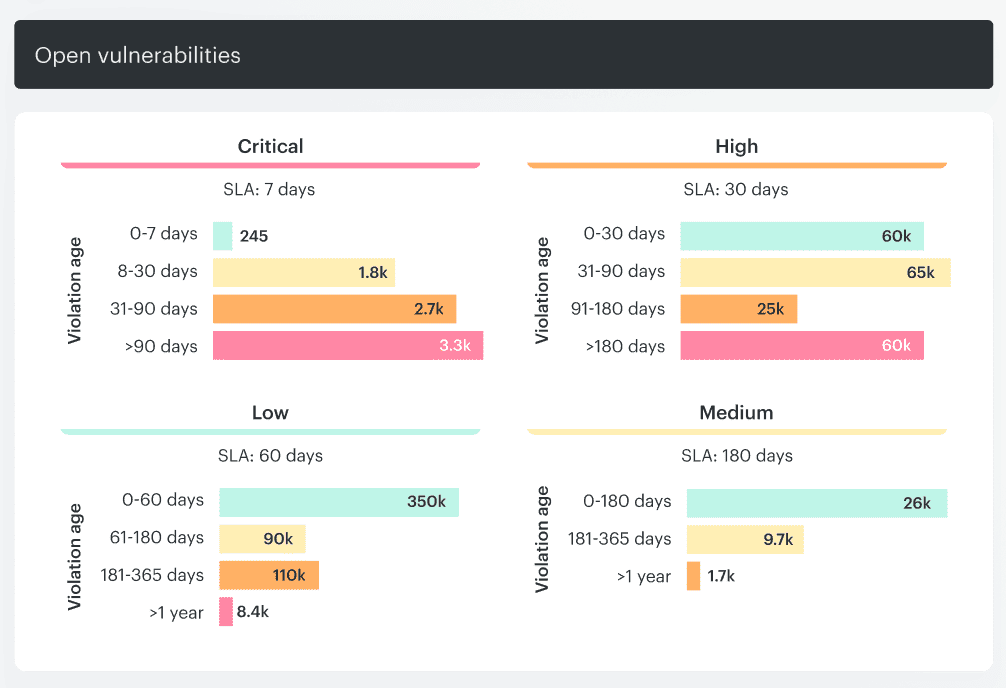Viewport: 1006px width, 688px height.
Task: Click the Critical severity heading
Action: coord(270,146)
